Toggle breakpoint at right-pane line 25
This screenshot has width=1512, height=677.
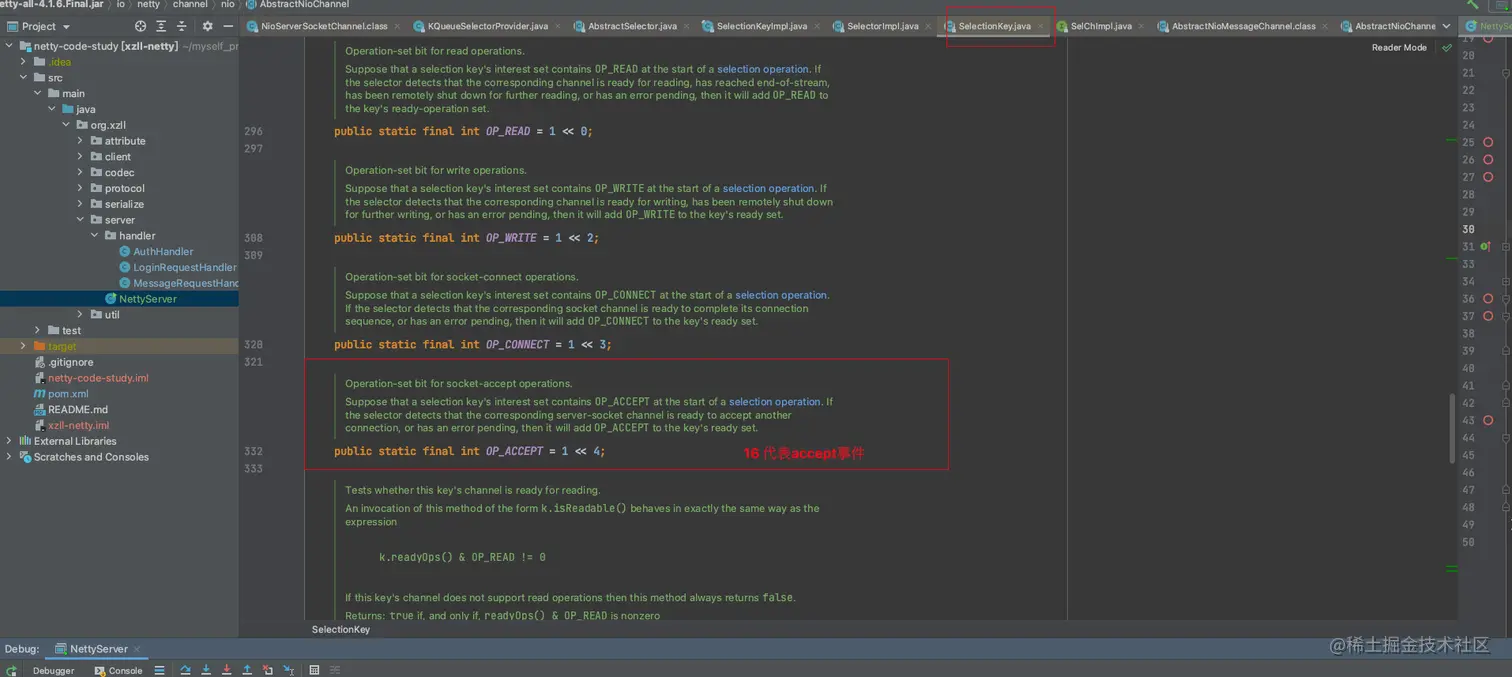1488,142
